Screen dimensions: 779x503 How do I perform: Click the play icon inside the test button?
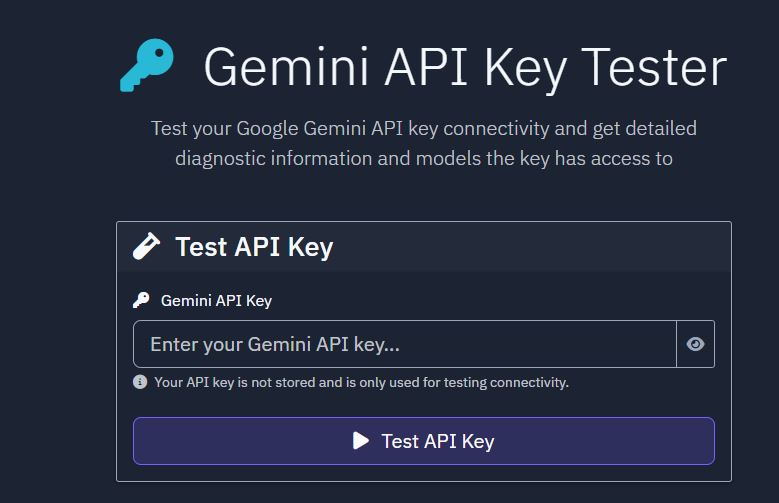[x=361, y=441]
